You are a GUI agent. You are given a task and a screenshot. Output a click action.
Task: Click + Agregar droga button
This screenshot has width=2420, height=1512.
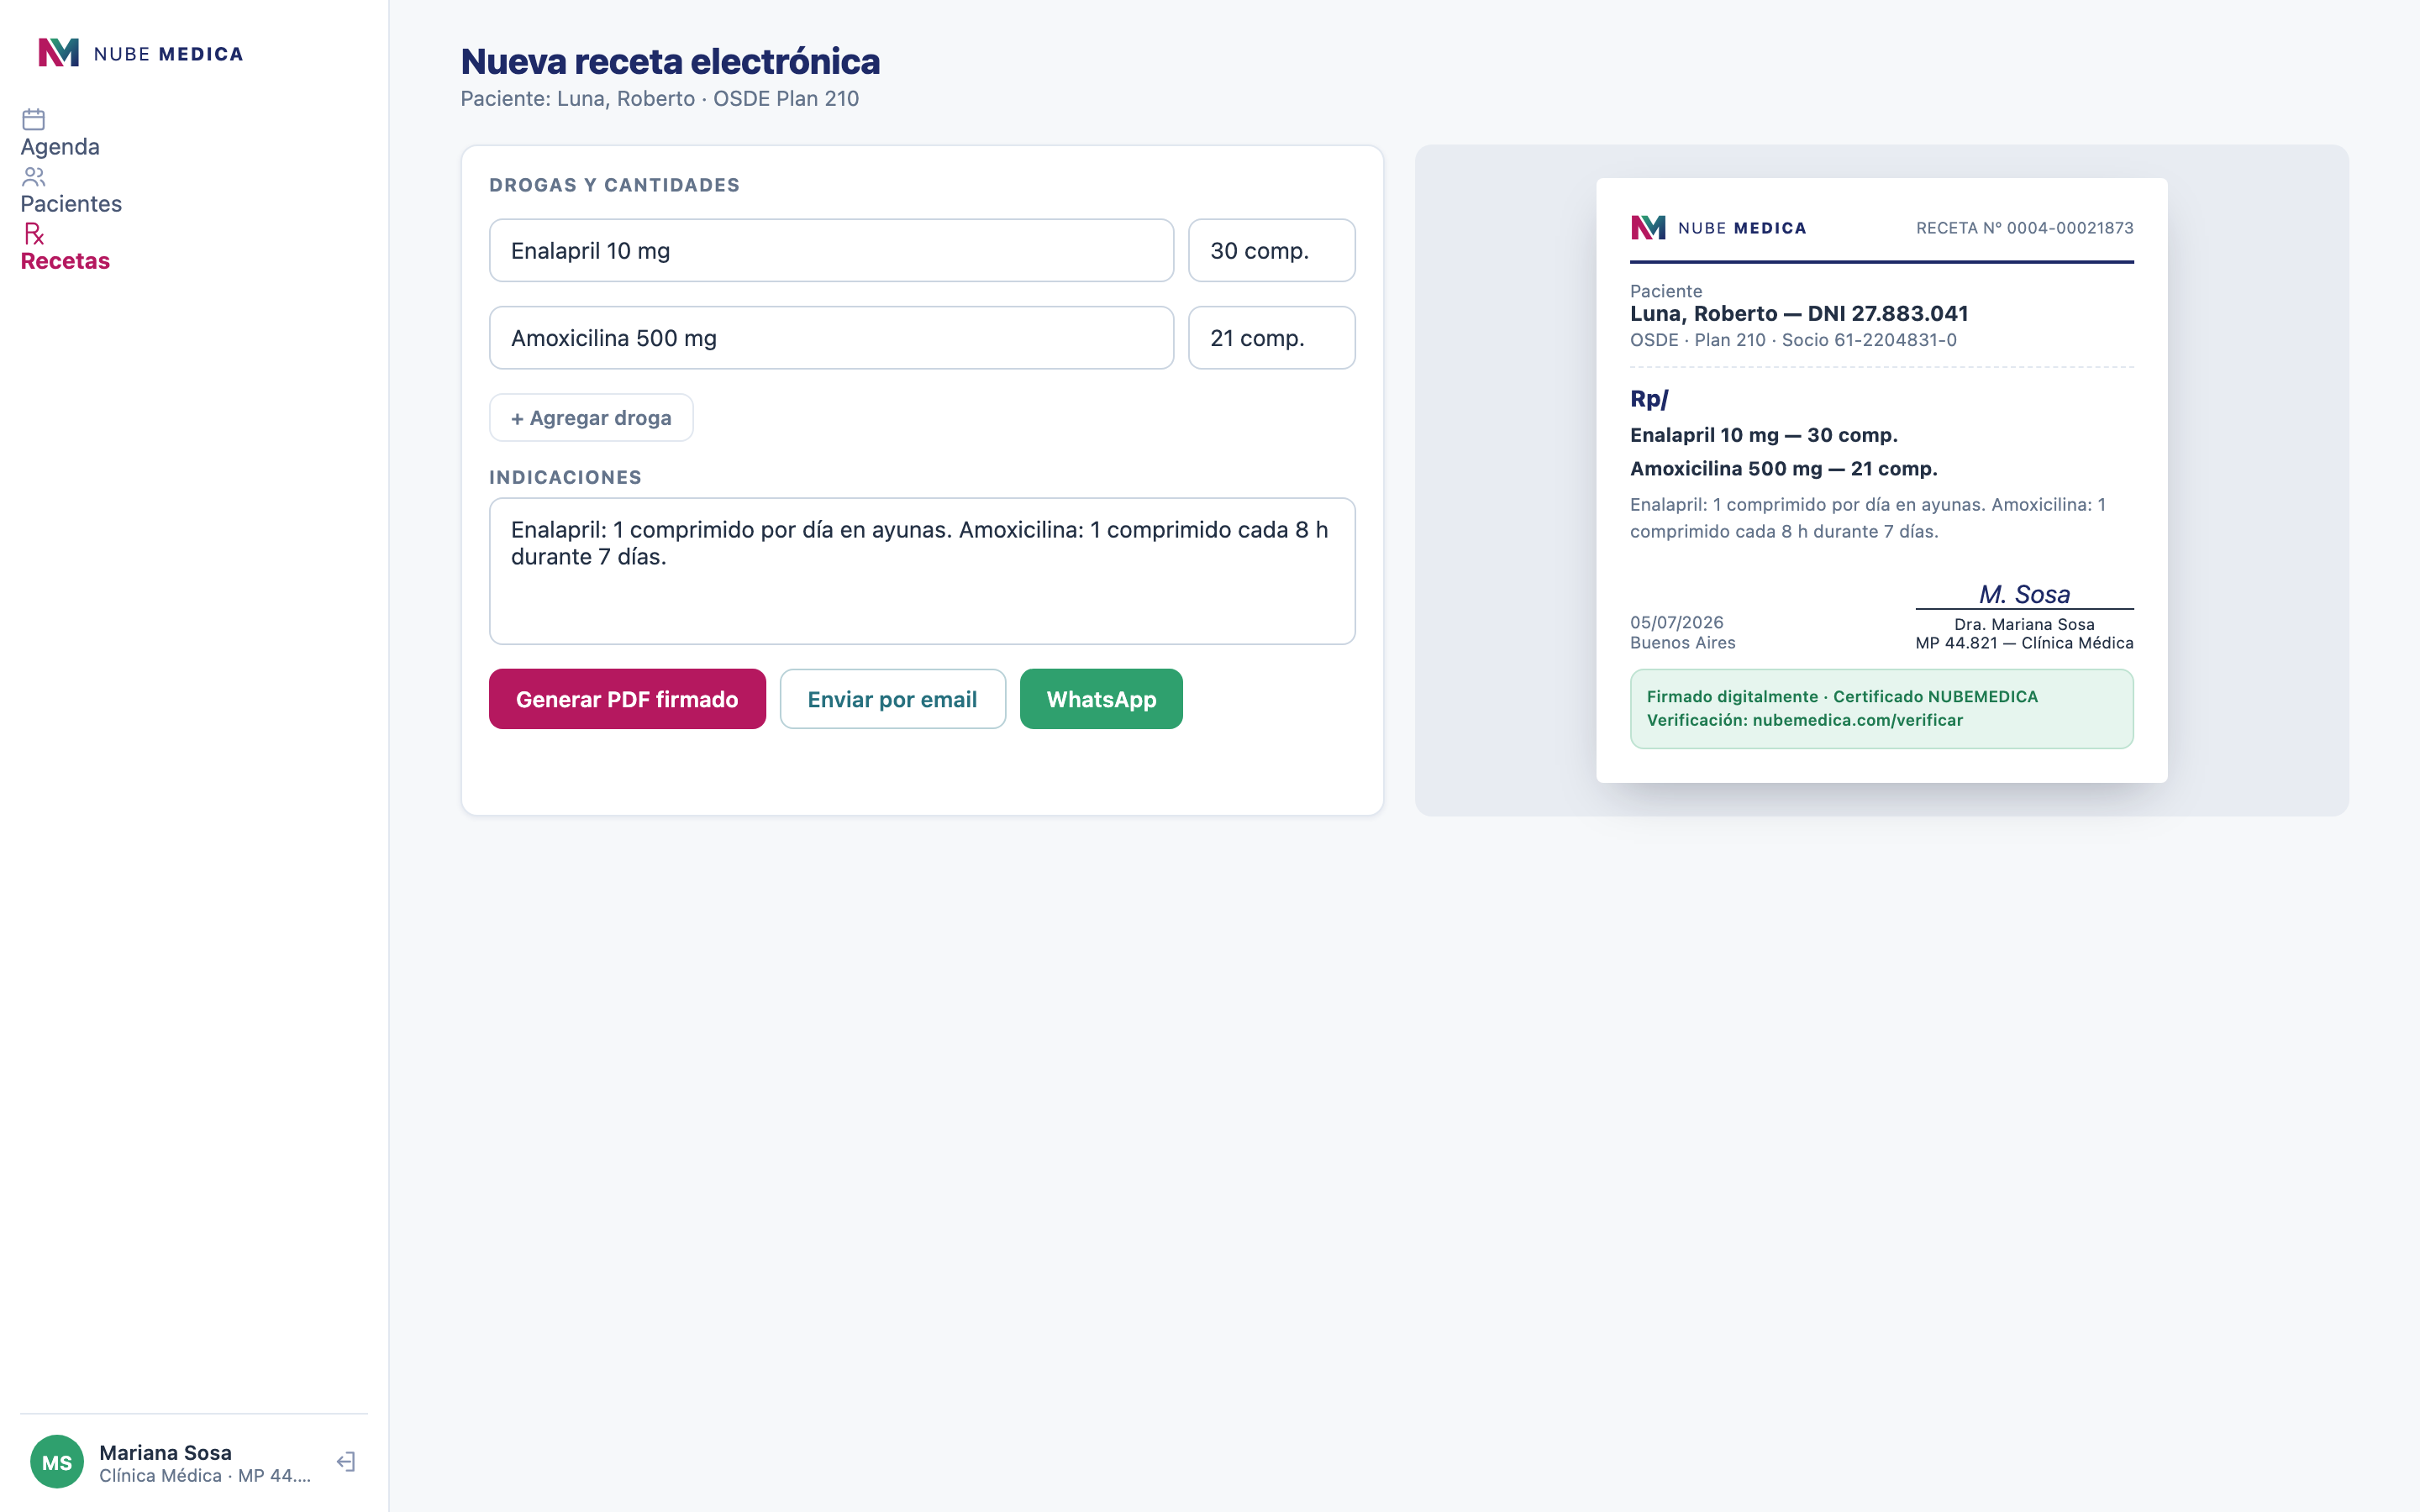coord(591,418)
